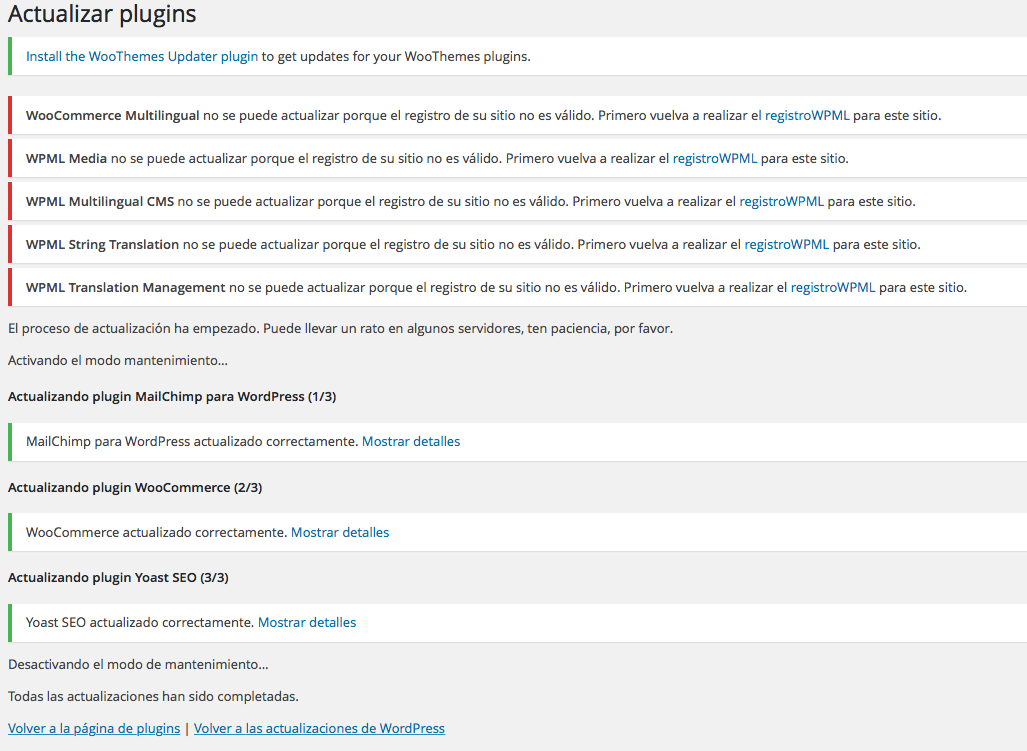This screenshot has height=751, width=1027.
Task: Expand Mostrar detalles for MailChimp para WordPress
Action: (411, 441)
